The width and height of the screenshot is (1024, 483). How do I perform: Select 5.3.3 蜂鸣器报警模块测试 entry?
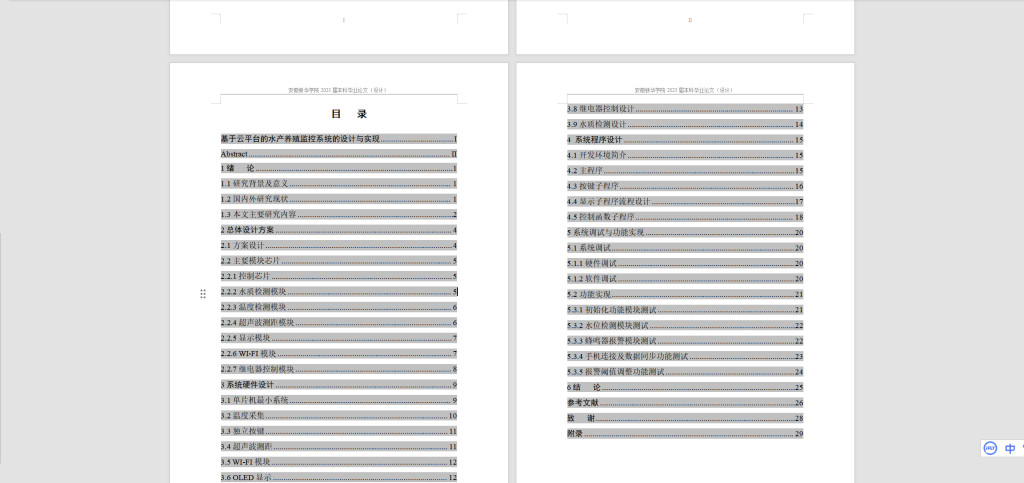tap(611, 341)
